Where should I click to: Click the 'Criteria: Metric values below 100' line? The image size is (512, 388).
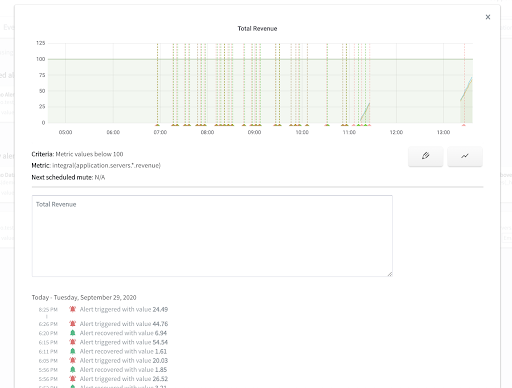pos(77,154)
